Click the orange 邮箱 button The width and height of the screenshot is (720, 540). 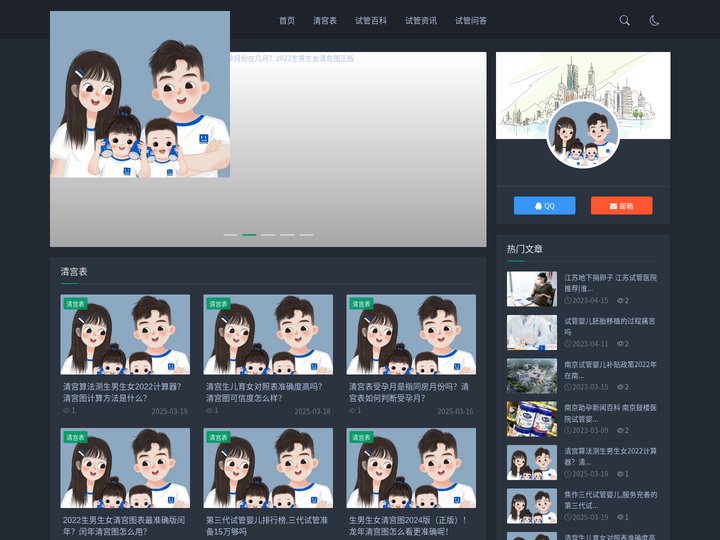click(x=621, y=206)
